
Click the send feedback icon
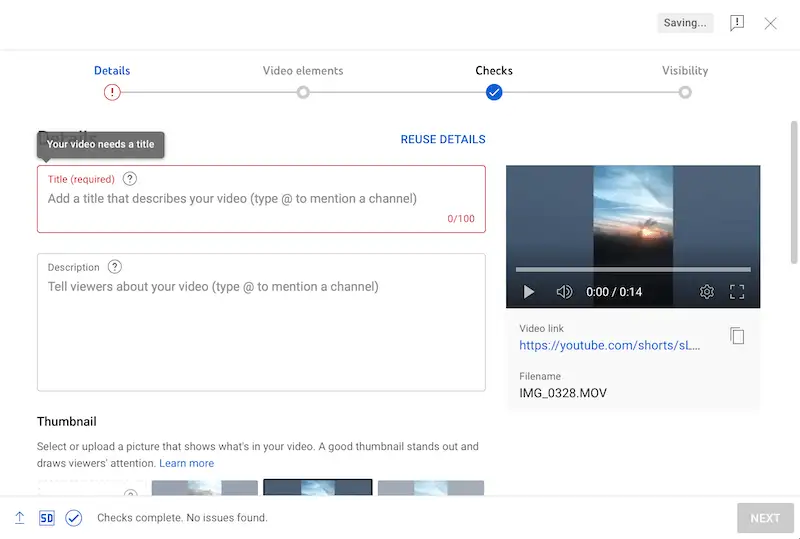click(737, 23)
